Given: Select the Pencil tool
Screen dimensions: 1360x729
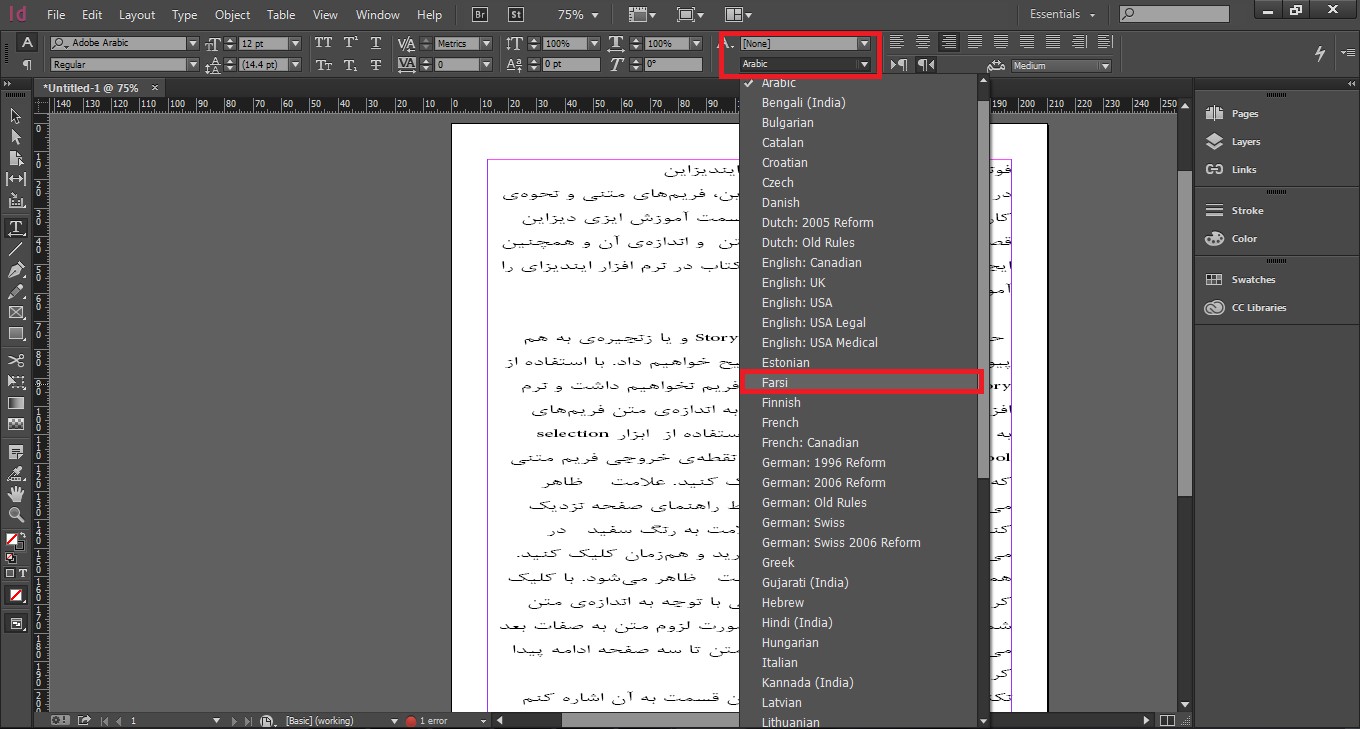Looking at the screenshot, I should click(16, 291).
